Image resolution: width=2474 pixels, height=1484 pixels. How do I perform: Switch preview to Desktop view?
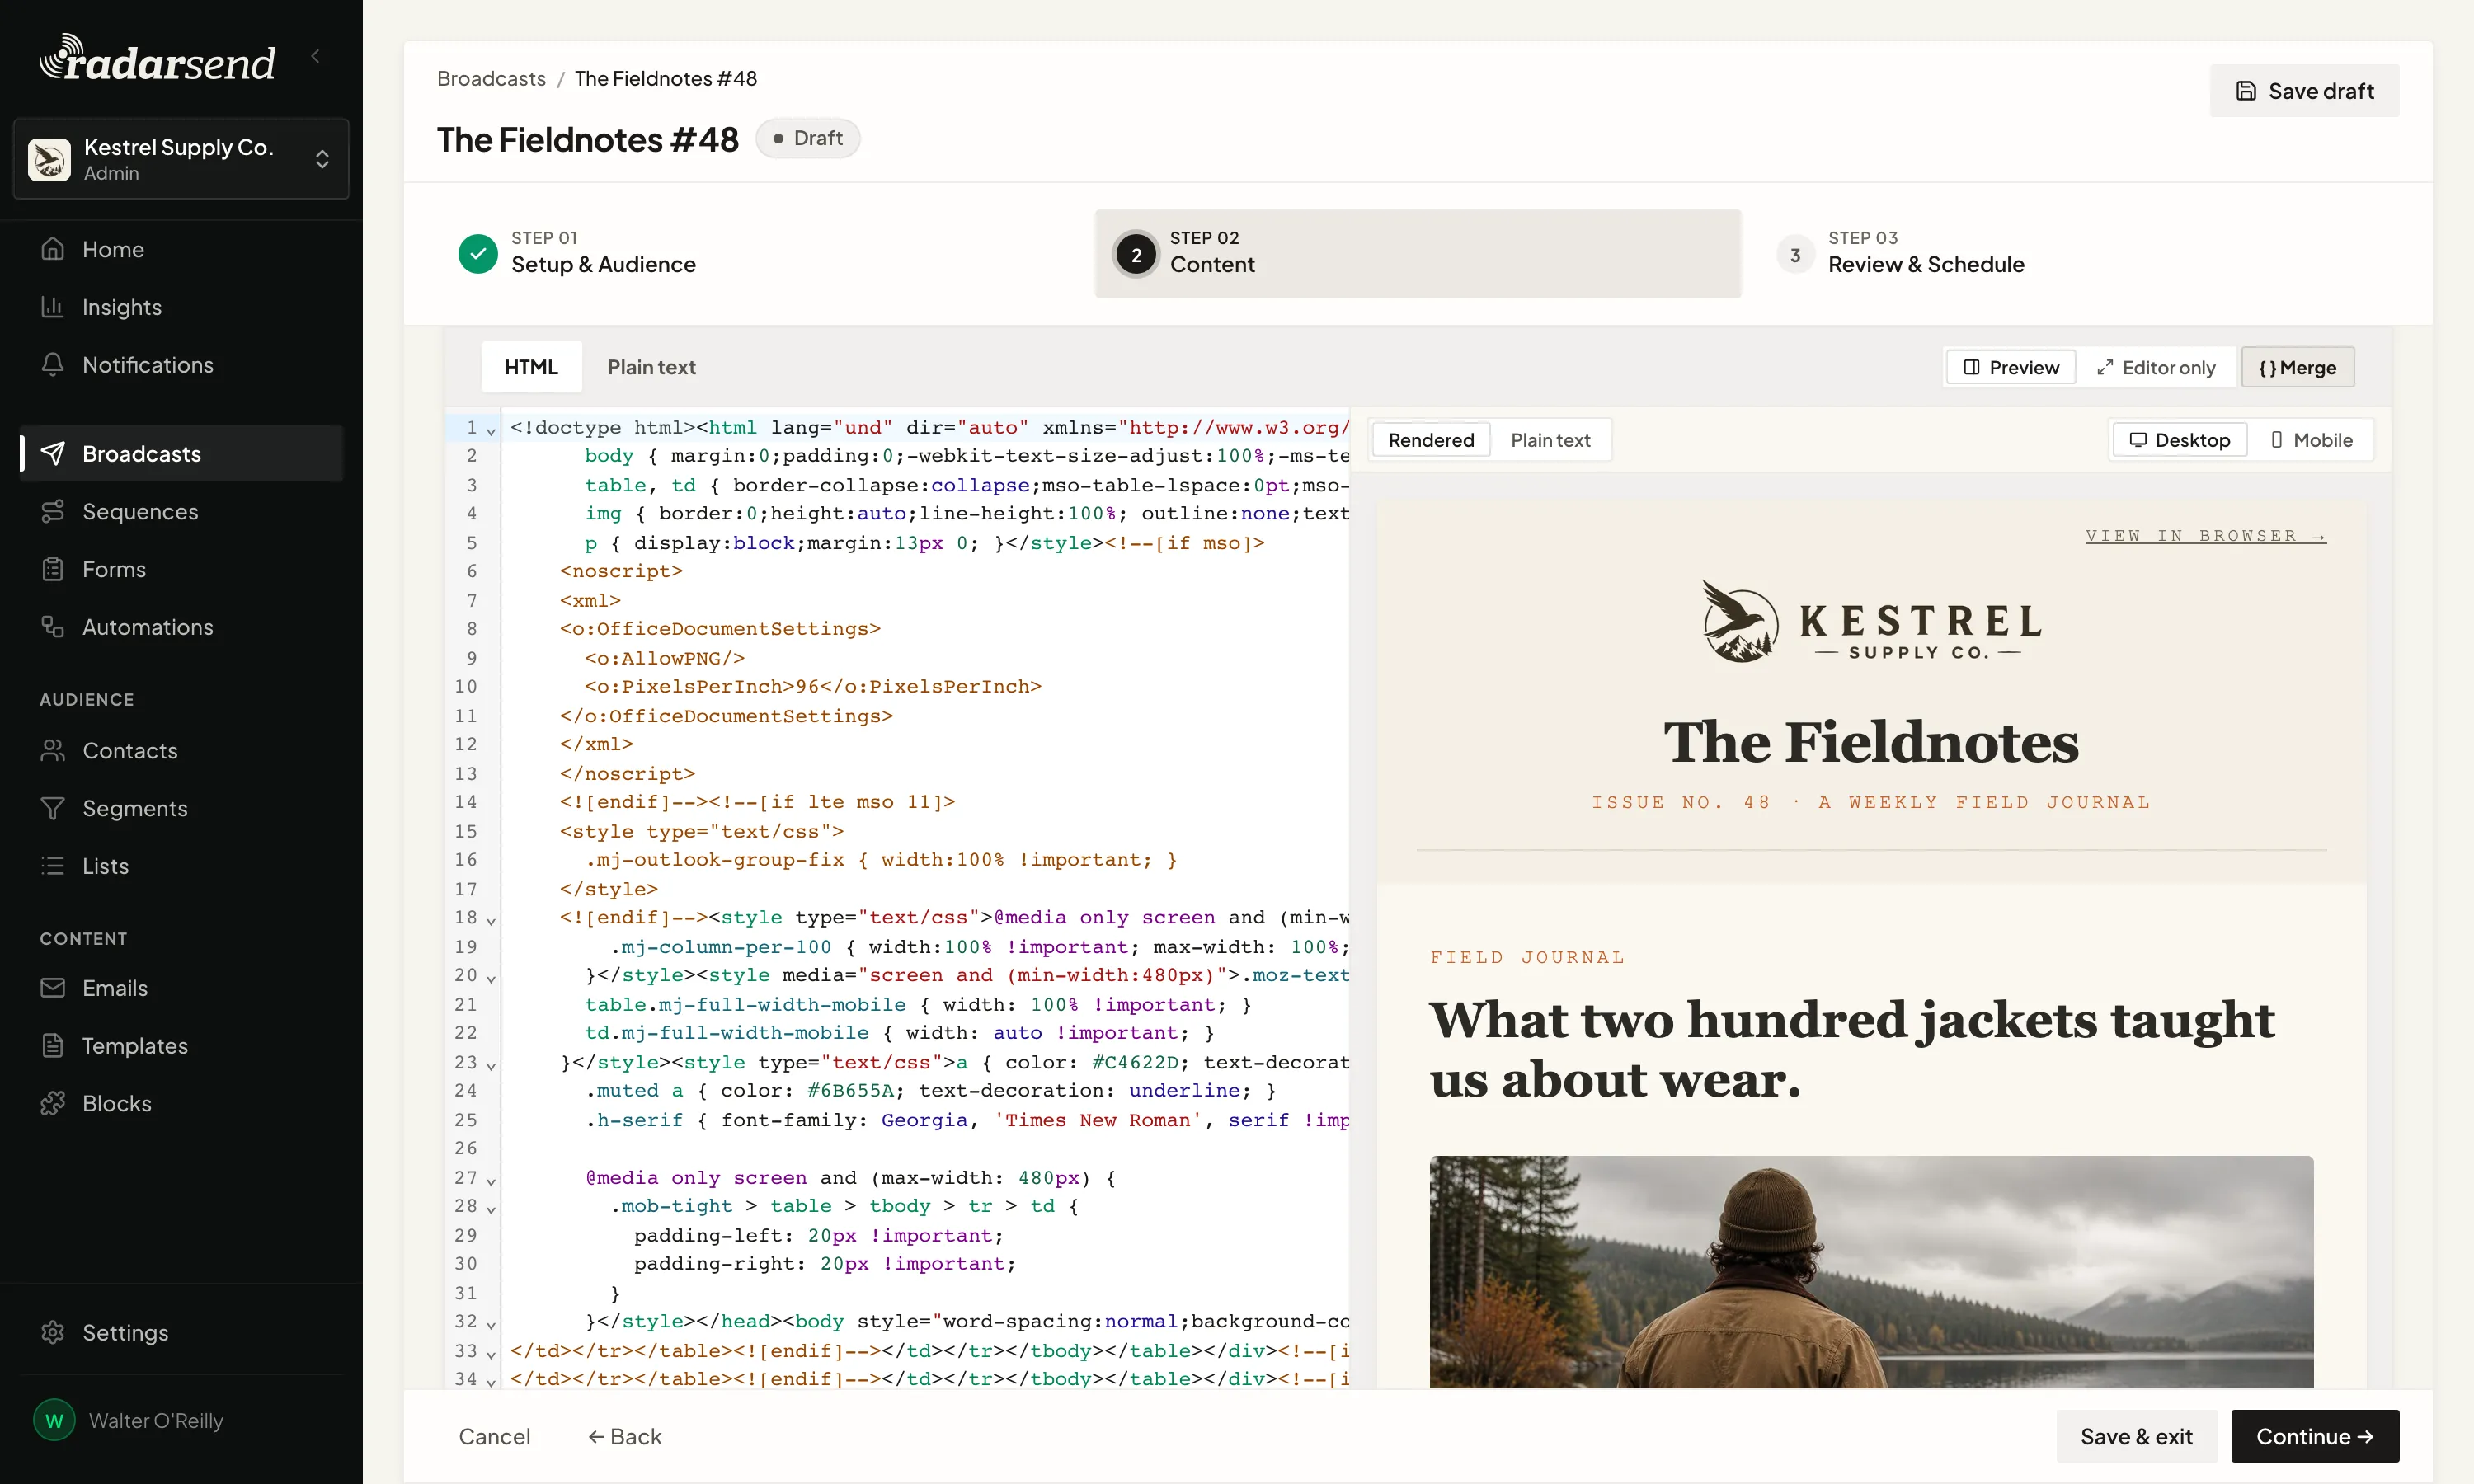click(2179, 440)
